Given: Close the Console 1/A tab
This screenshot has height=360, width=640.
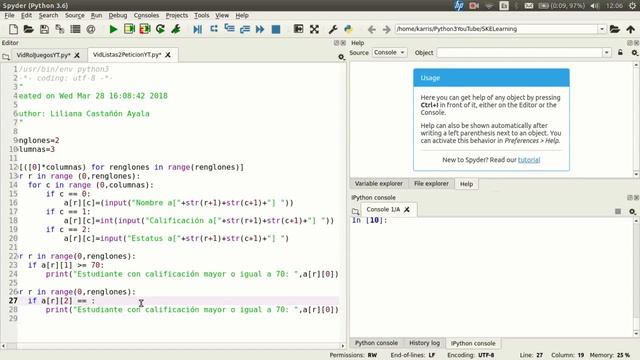Looking at the screenshot, I should (407, 209).
